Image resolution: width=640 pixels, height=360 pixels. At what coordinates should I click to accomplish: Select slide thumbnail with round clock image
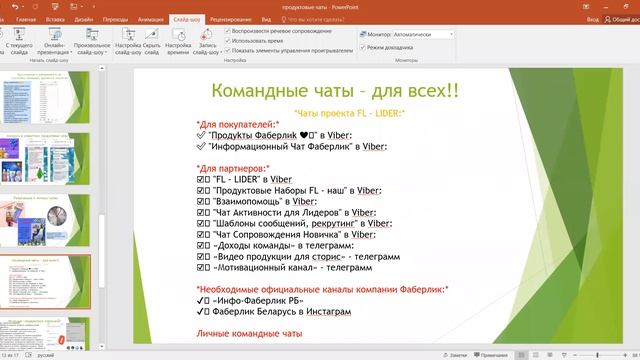coord(44,220)
